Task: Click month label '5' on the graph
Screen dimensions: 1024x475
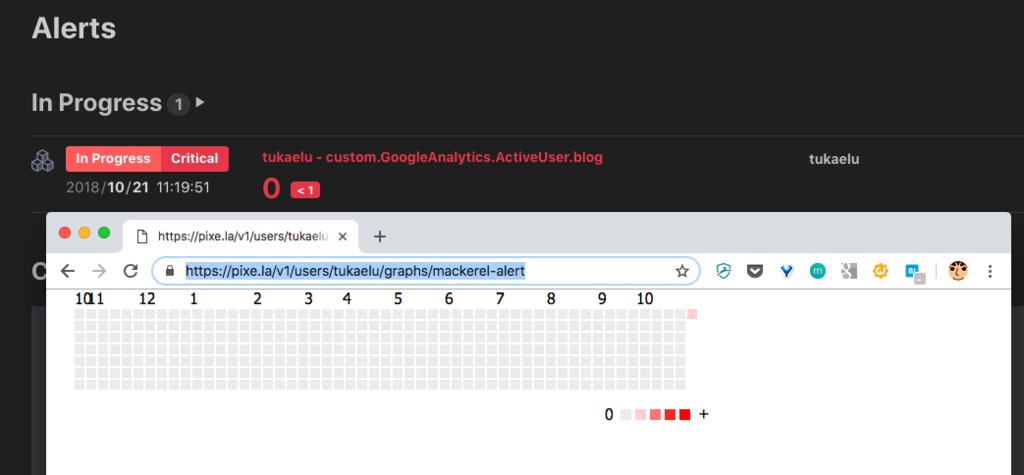Action: tap(398, 299)
